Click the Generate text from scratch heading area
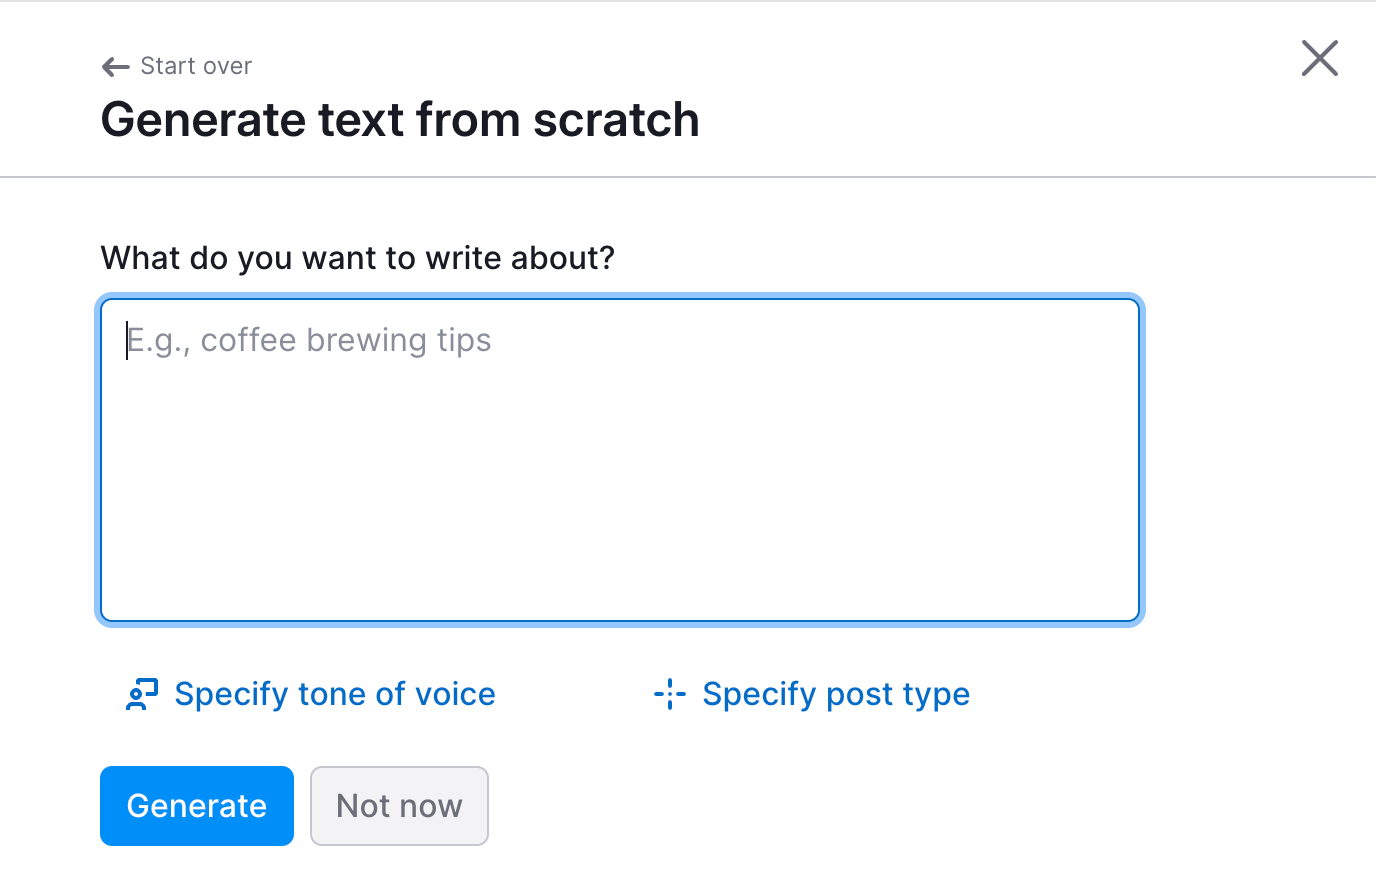The height and width of the screenshot is (896, 1376). (x=399, y=119)
